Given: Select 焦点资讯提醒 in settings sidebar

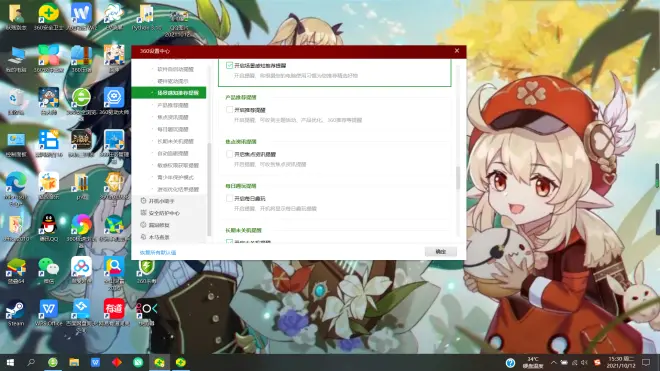Looking at the screenshot, I should point(173,117).
